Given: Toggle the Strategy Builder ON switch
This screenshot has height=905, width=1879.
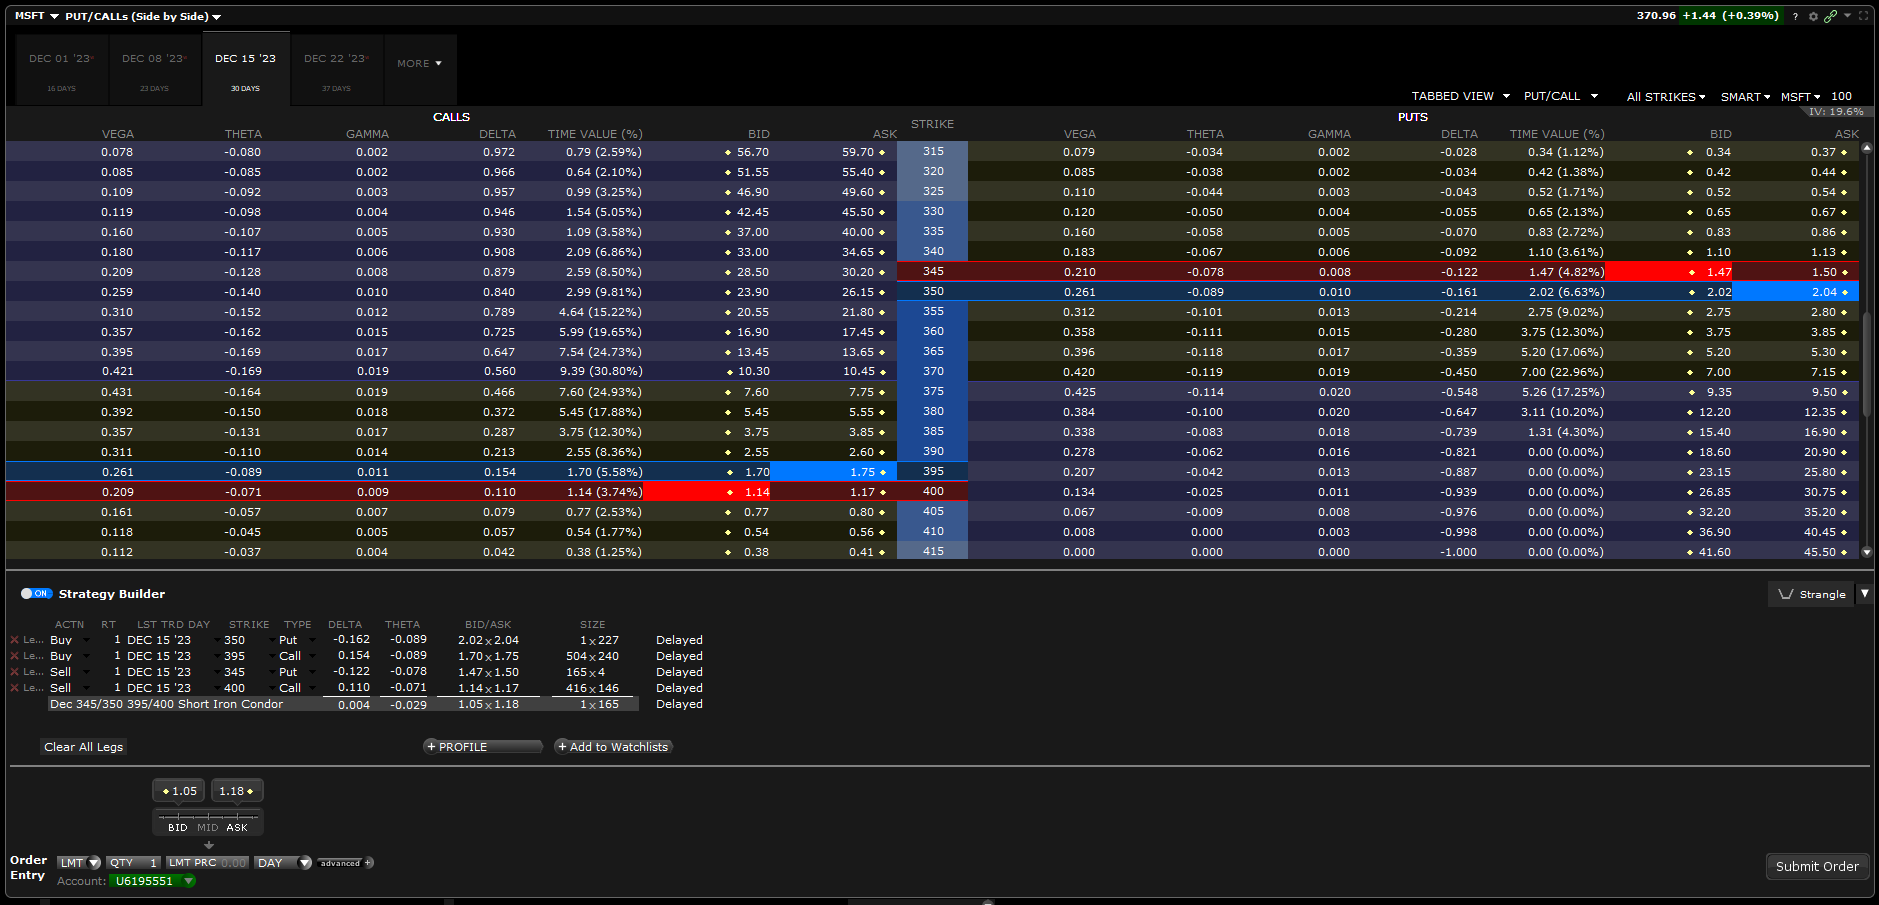Looking at the screenshot, I should coord(36,594).
